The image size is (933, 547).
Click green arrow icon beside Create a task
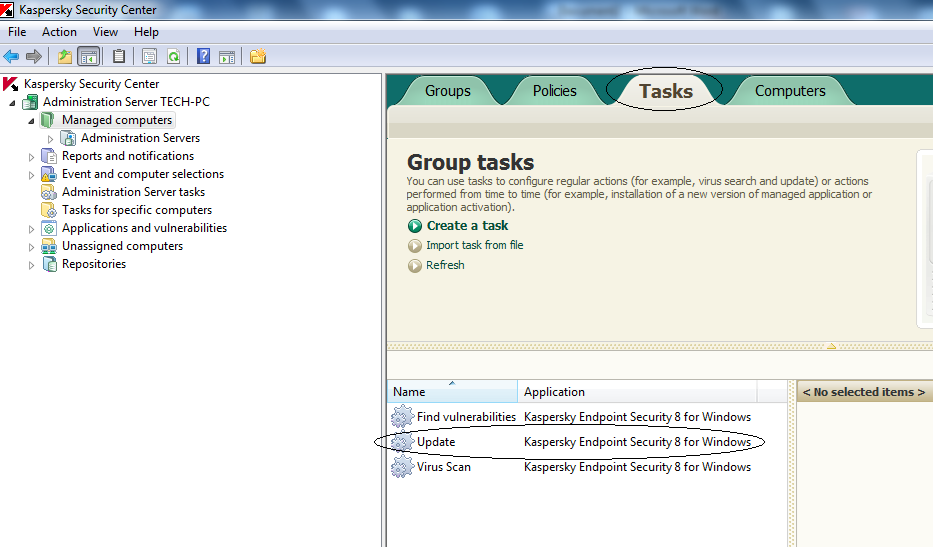(x=415, y=226)
